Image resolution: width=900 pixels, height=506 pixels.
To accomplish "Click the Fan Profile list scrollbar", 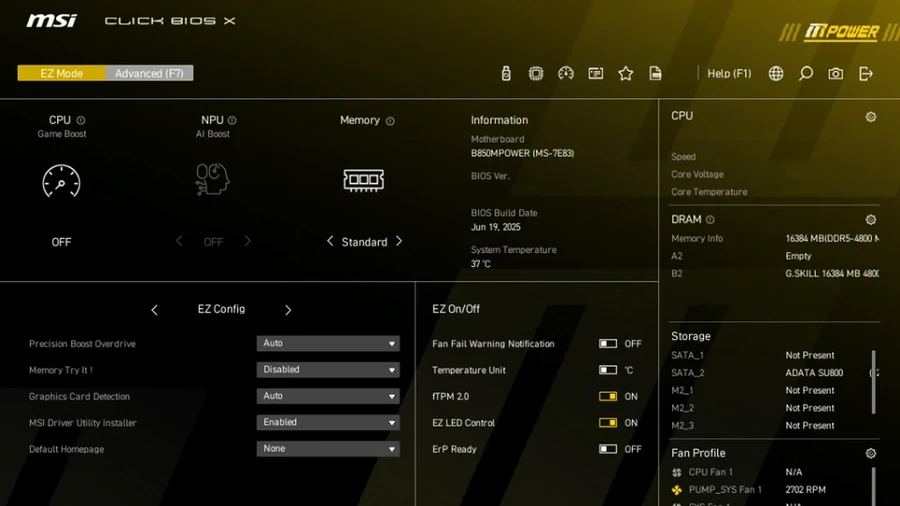I will pyautogui.click(x=874, y=486).
